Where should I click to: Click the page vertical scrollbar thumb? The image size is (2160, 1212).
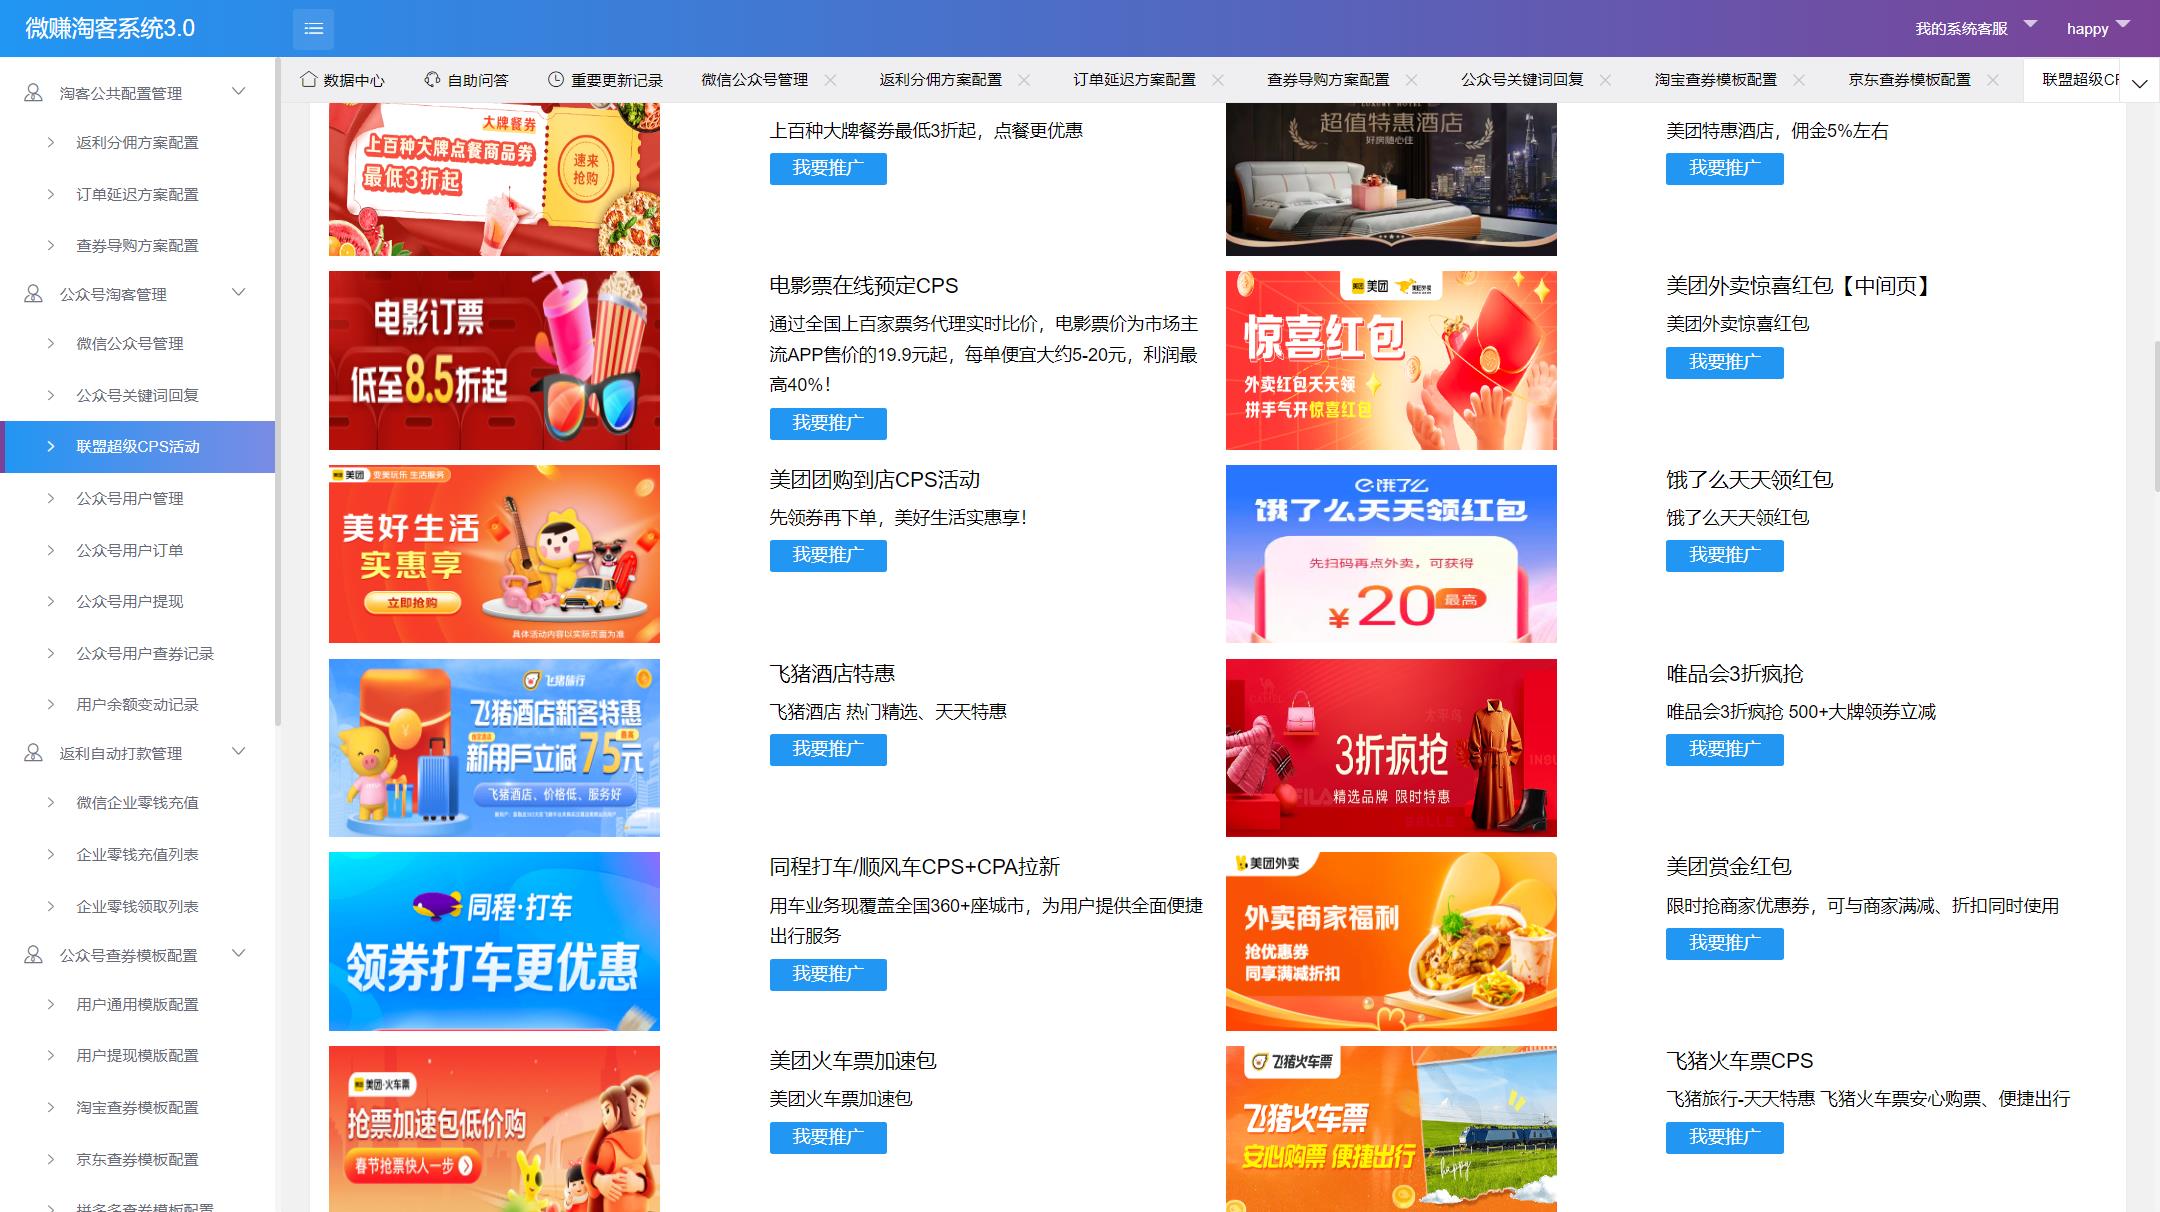tap(2155, 416)
